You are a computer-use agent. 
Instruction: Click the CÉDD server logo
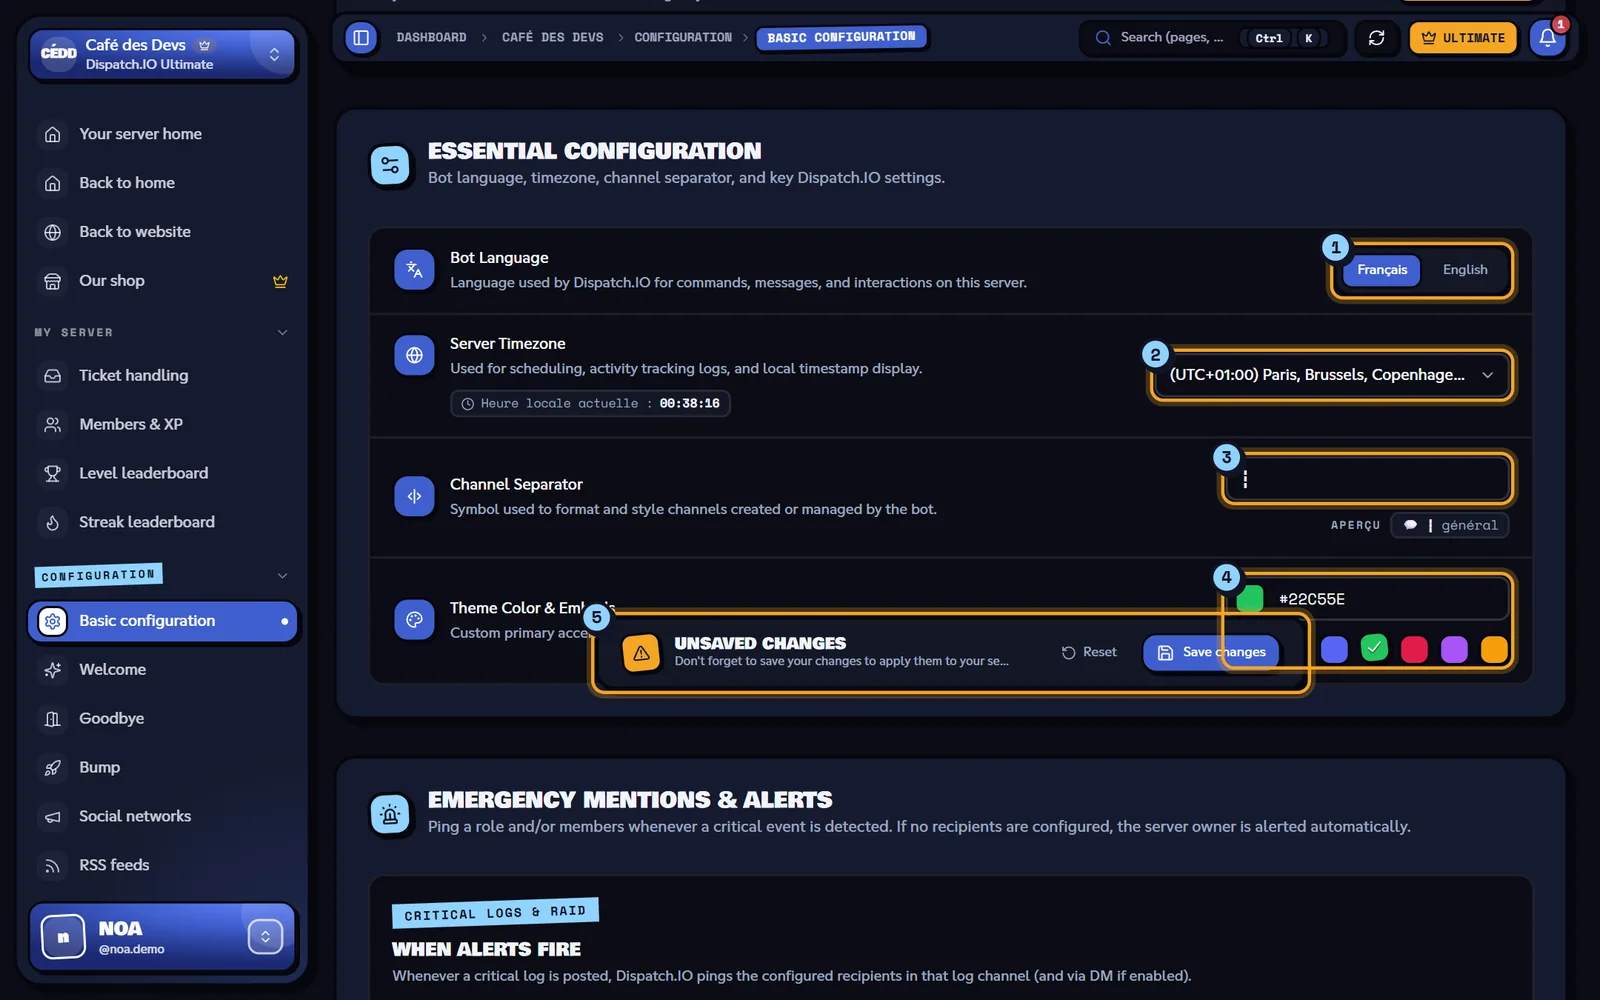[58, 53]
